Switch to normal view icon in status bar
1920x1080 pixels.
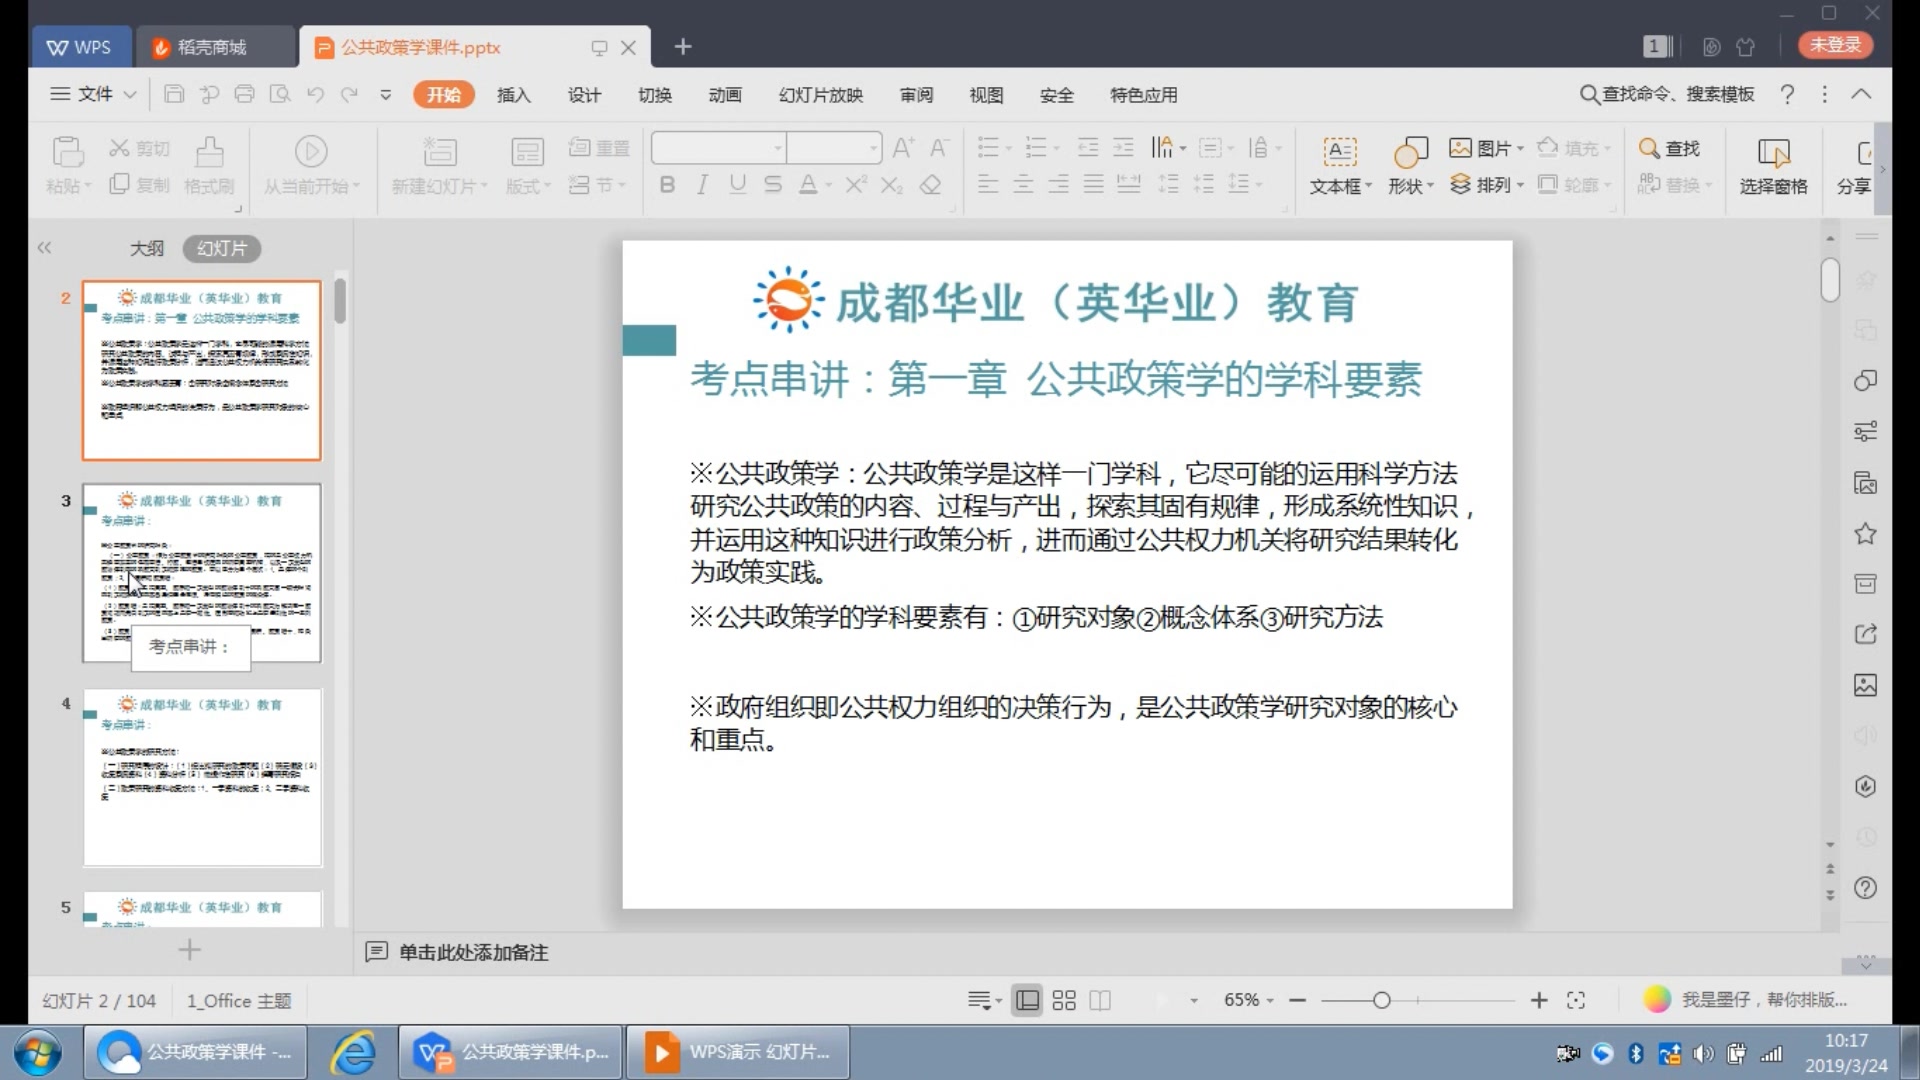1027,1000
